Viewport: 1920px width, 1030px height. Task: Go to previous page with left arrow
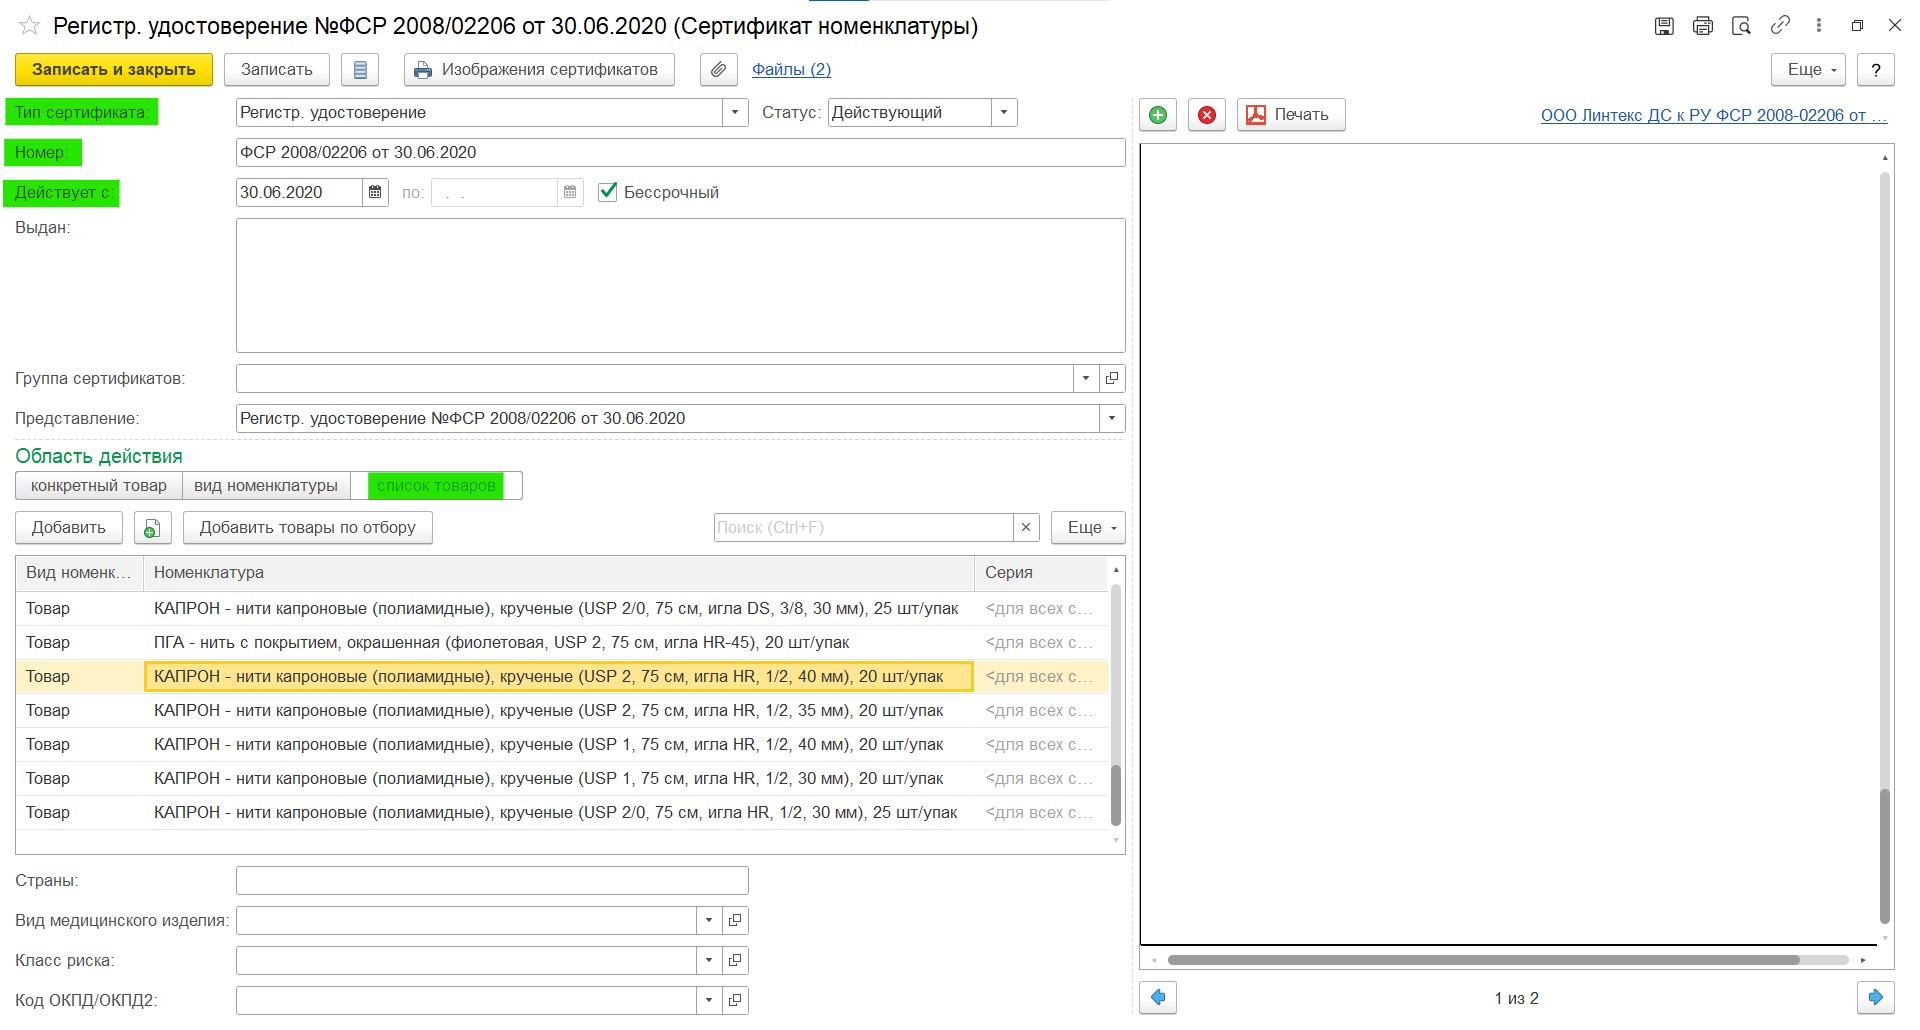tap(1158, 998)
